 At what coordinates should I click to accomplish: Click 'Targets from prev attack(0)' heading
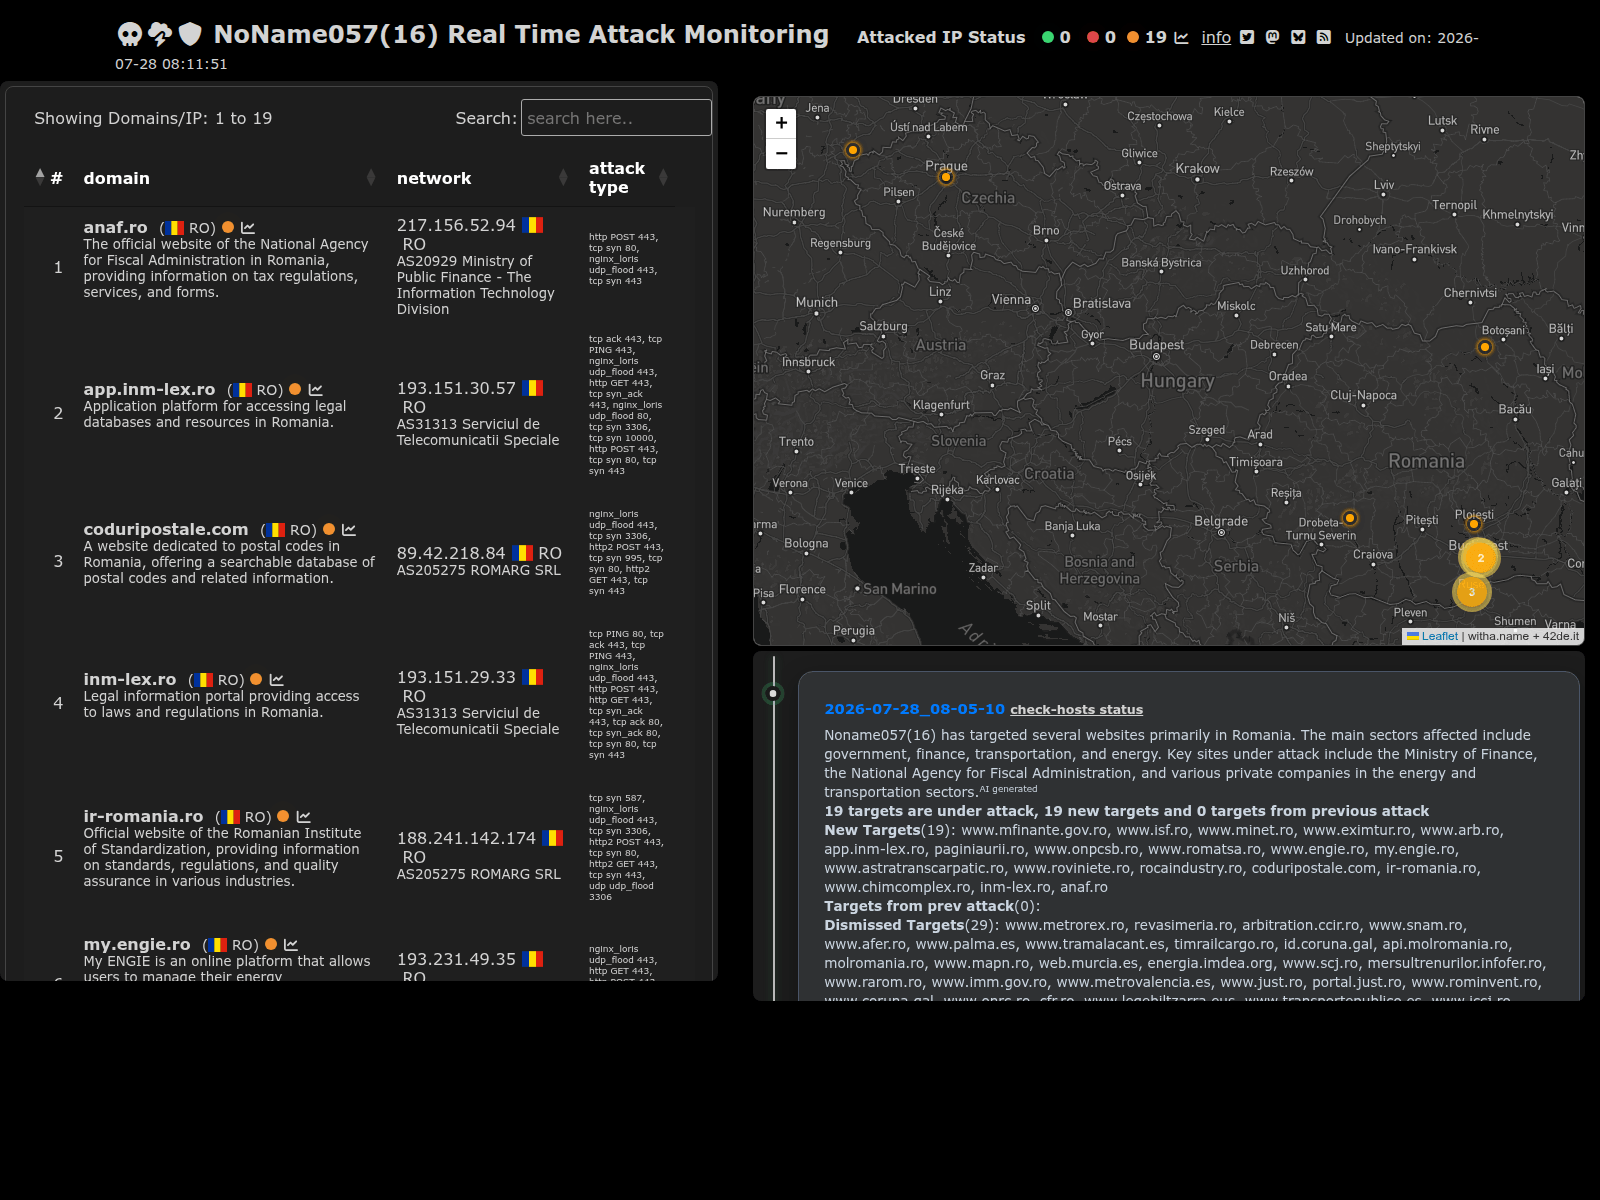click(x=932, y=906)
